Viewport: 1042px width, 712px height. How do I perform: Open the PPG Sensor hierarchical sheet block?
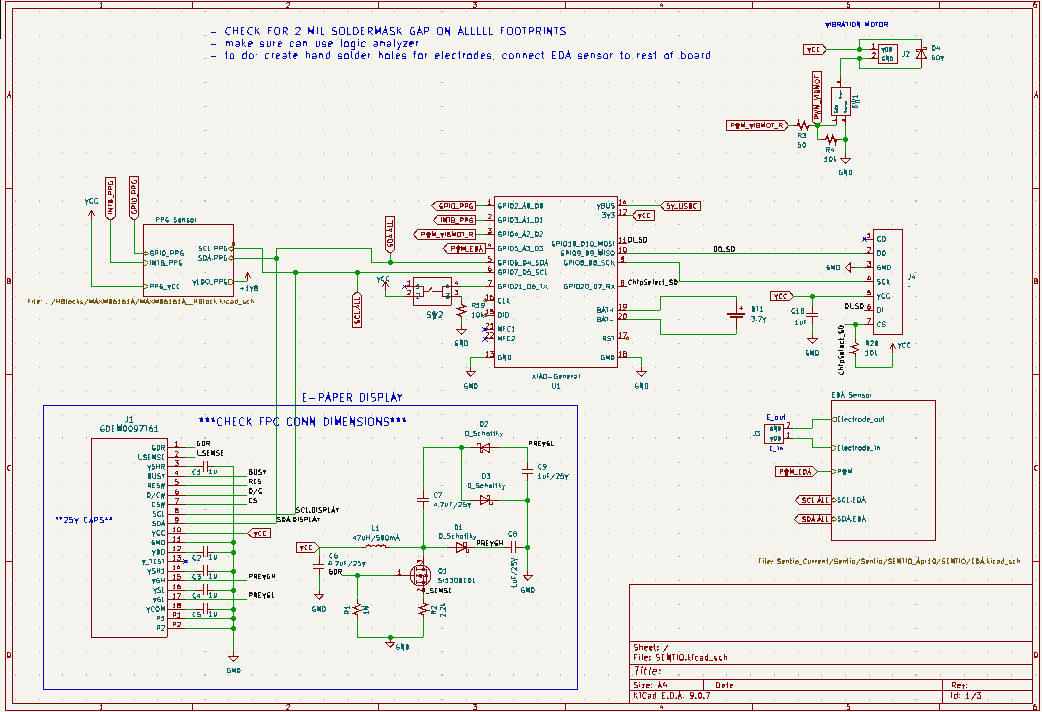point(188,260)
